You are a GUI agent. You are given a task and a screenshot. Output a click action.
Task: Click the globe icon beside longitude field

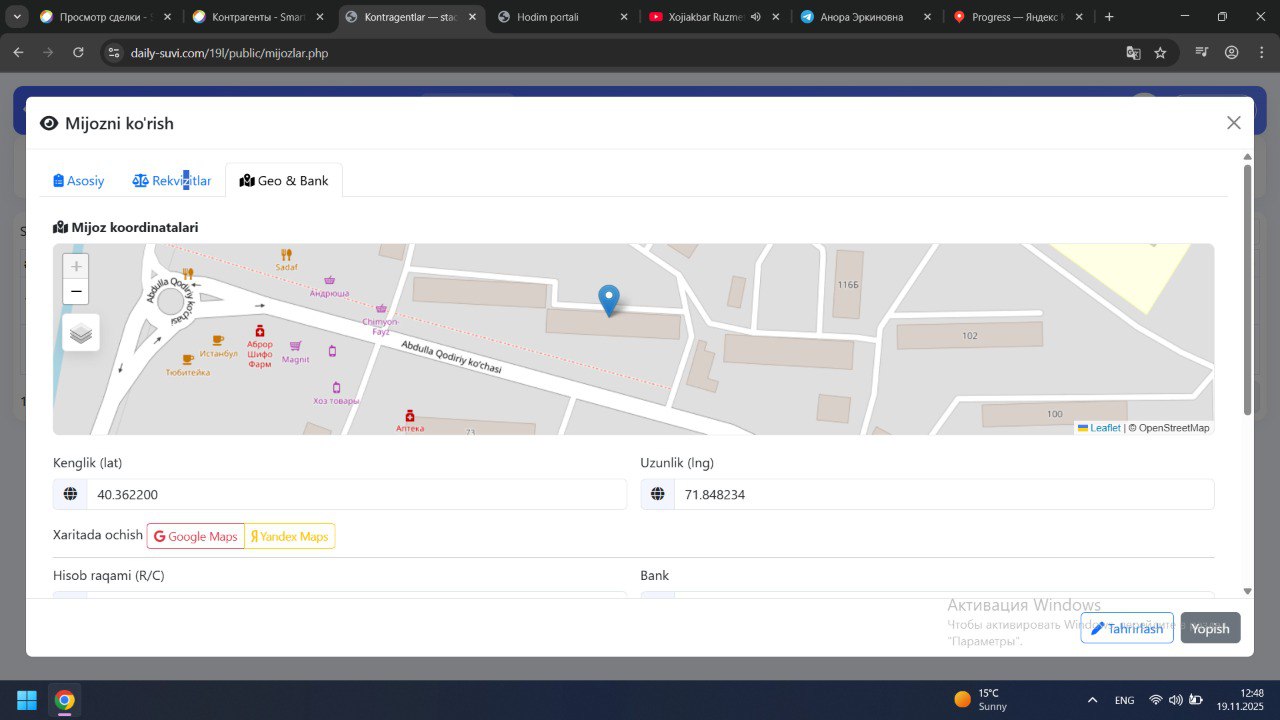click(x=657, y=494)
